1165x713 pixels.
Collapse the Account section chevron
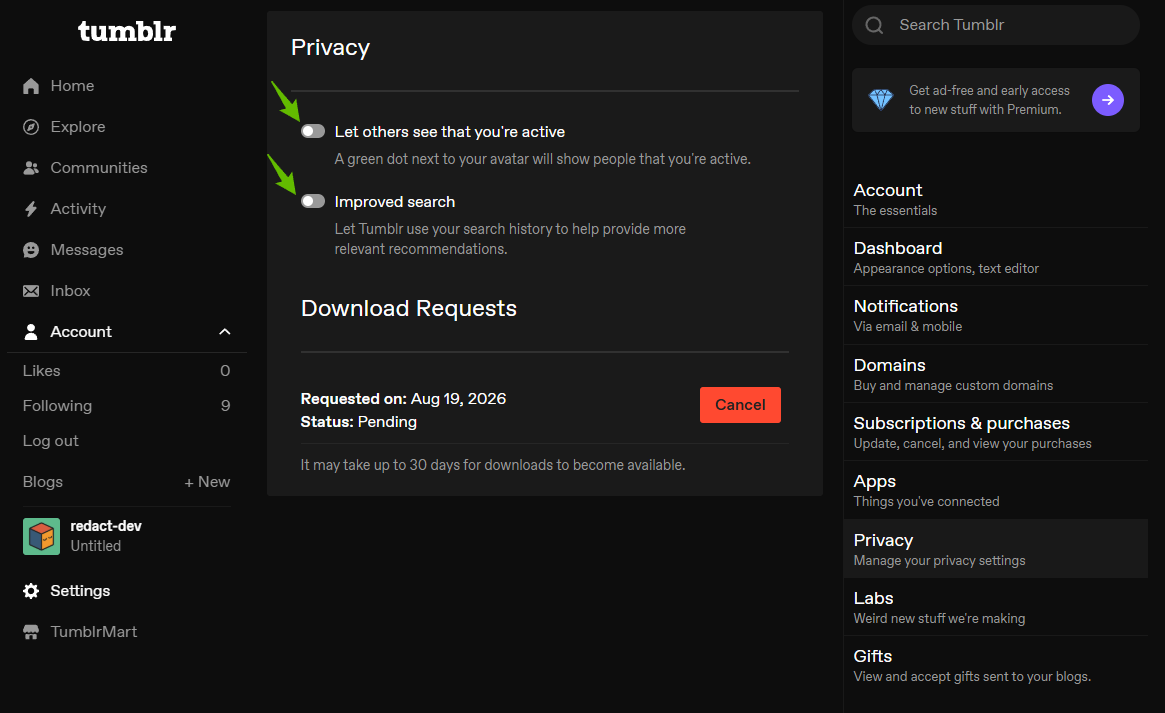tap(224, 332)
